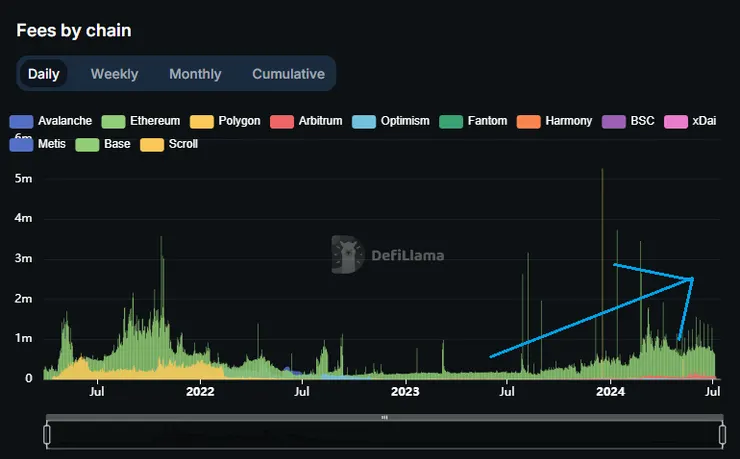Click inside the data zoom range track

pyautogui.click(x=385, y=434)
